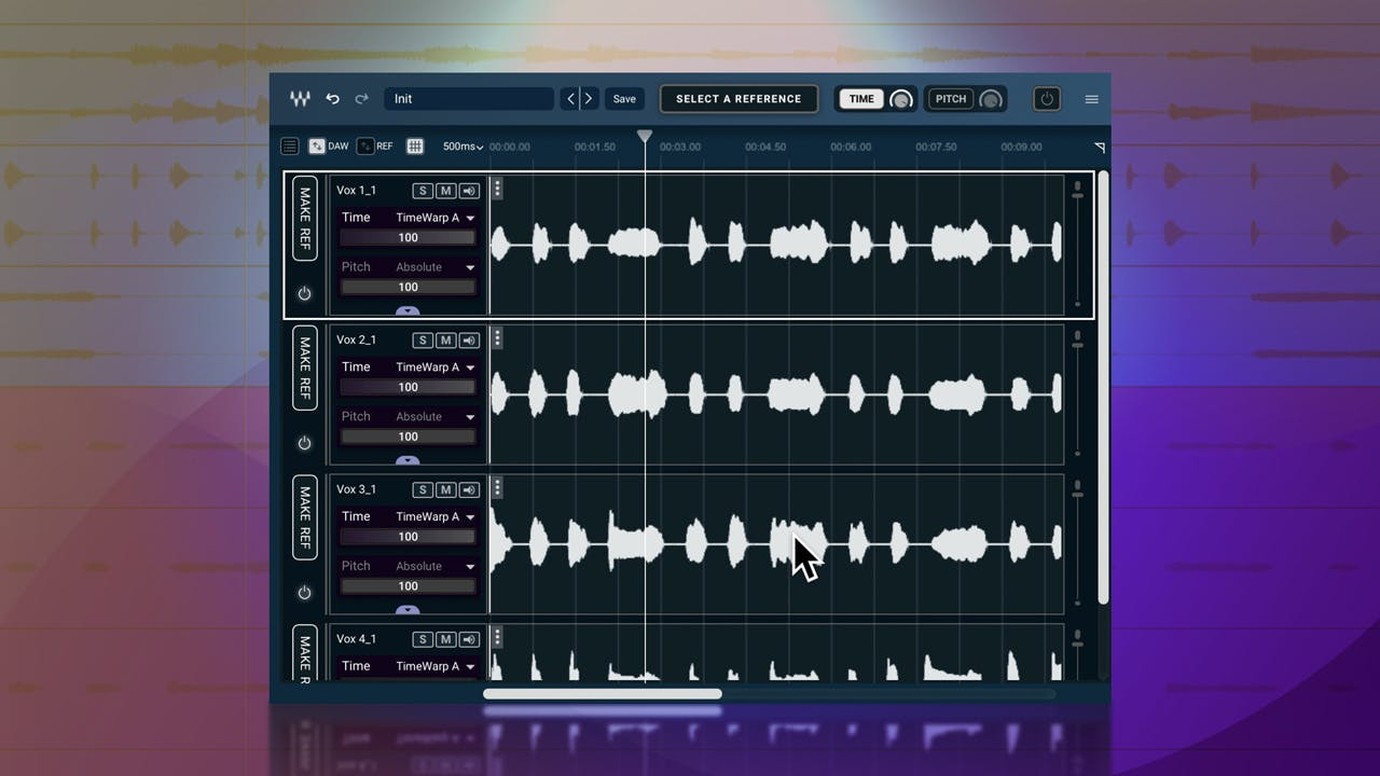
Task: Click the Time amount slider showing 100 on Vox 2_1
Action: 407,386
